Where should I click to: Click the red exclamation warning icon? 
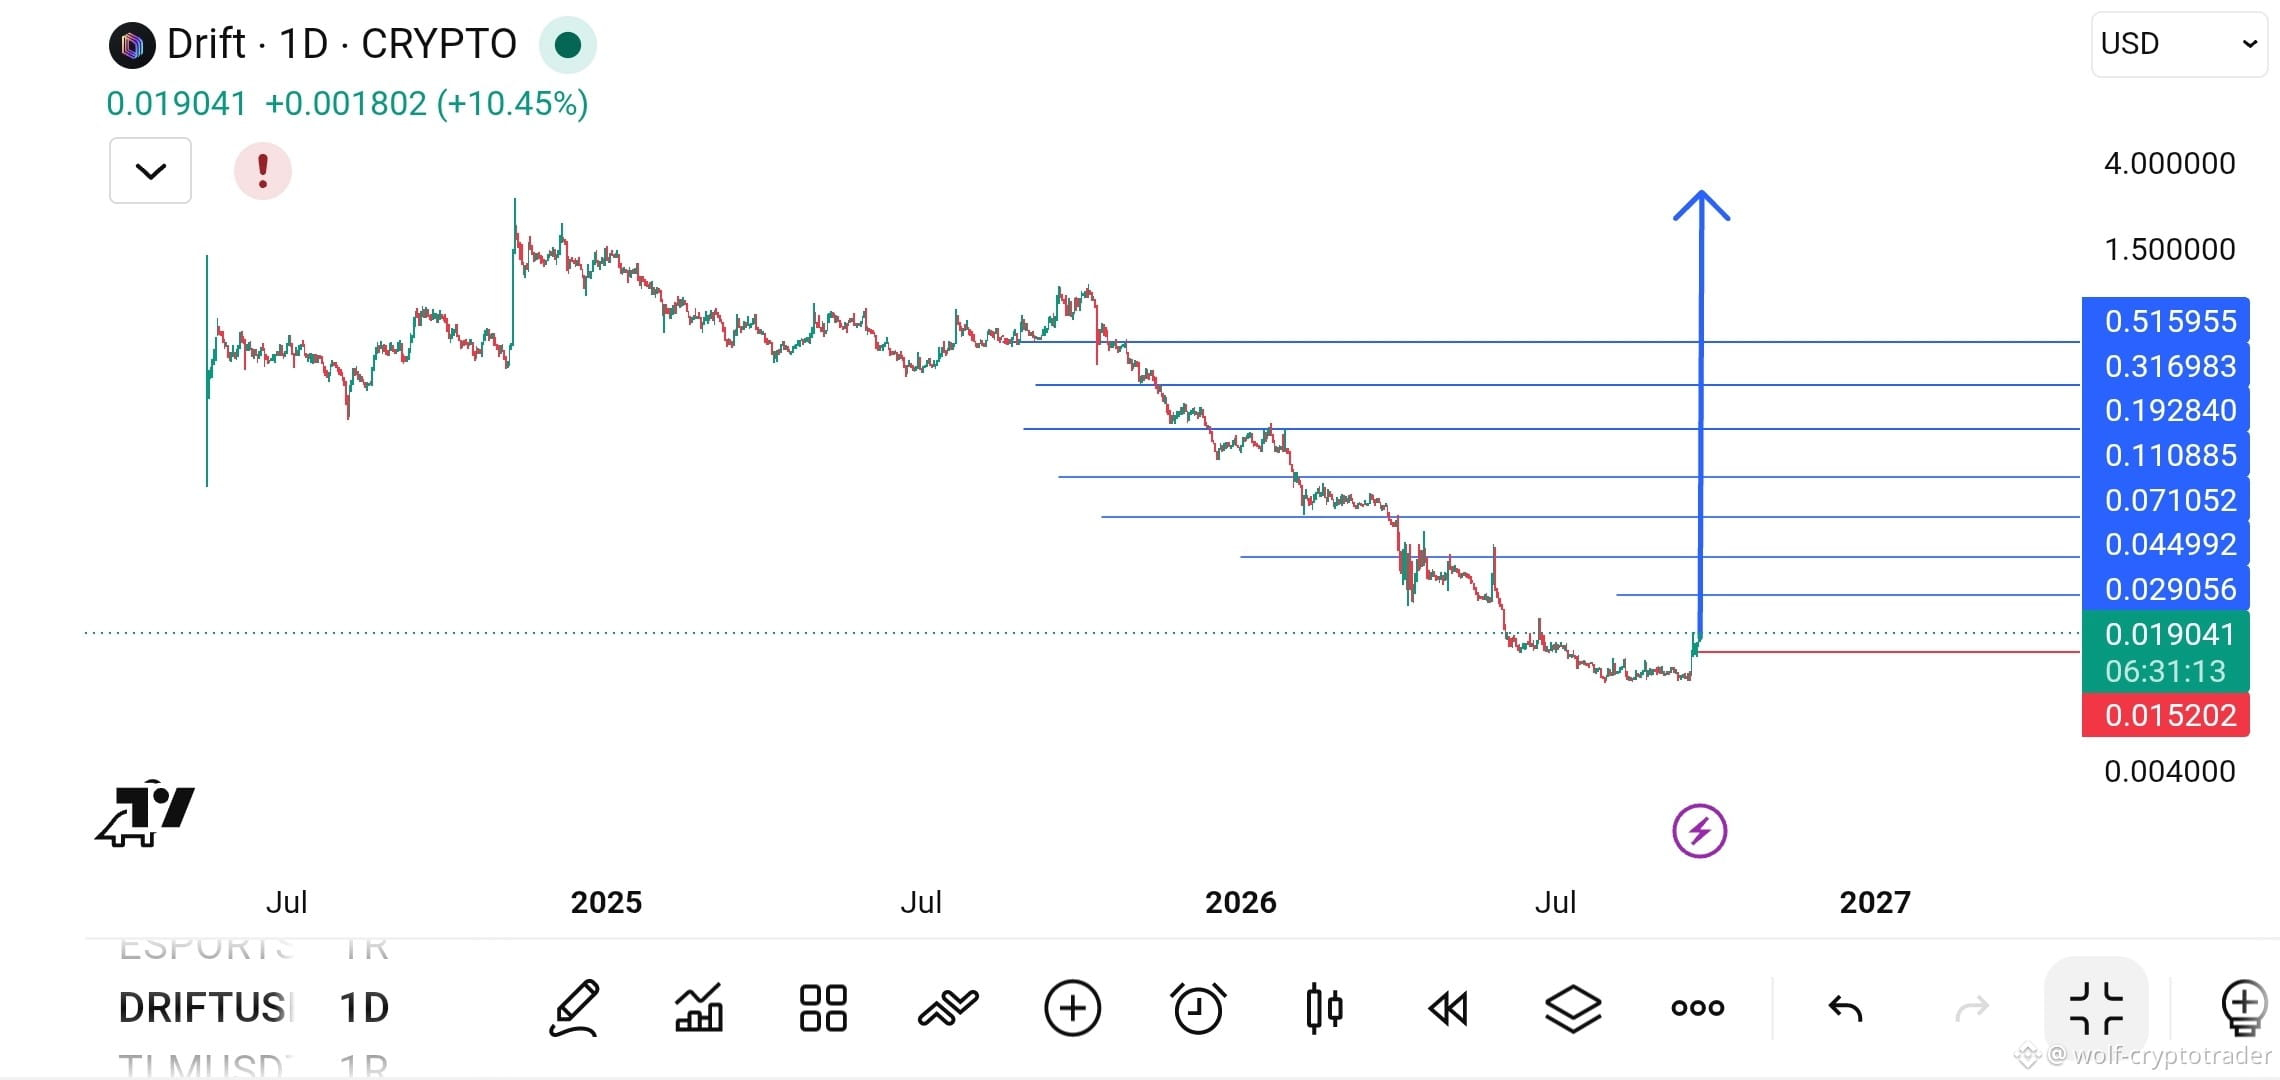click(x=263, y=171)
